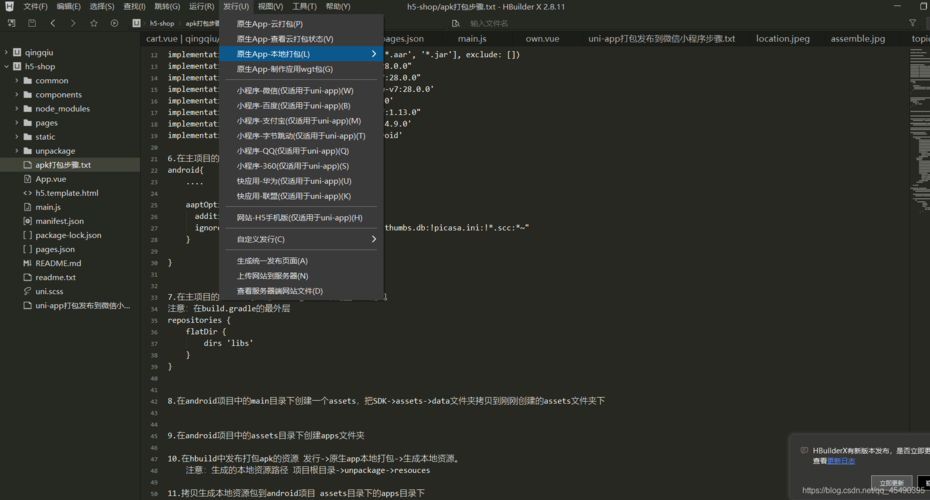The image size is (930, 500).
Task: Click the bookmark star icon
Action: [94, 23]
